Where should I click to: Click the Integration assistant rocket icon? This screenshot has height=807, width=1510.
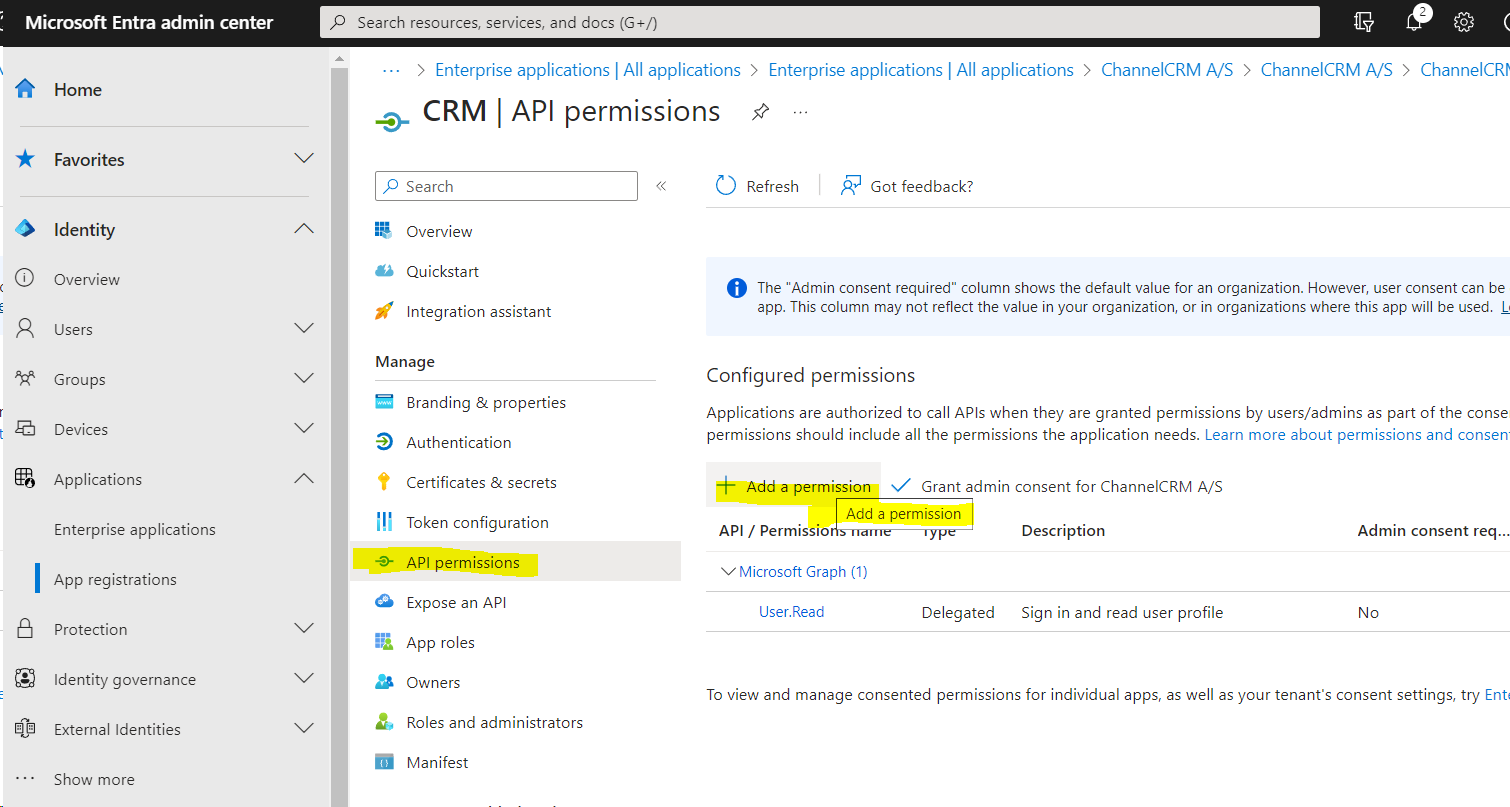384,311
